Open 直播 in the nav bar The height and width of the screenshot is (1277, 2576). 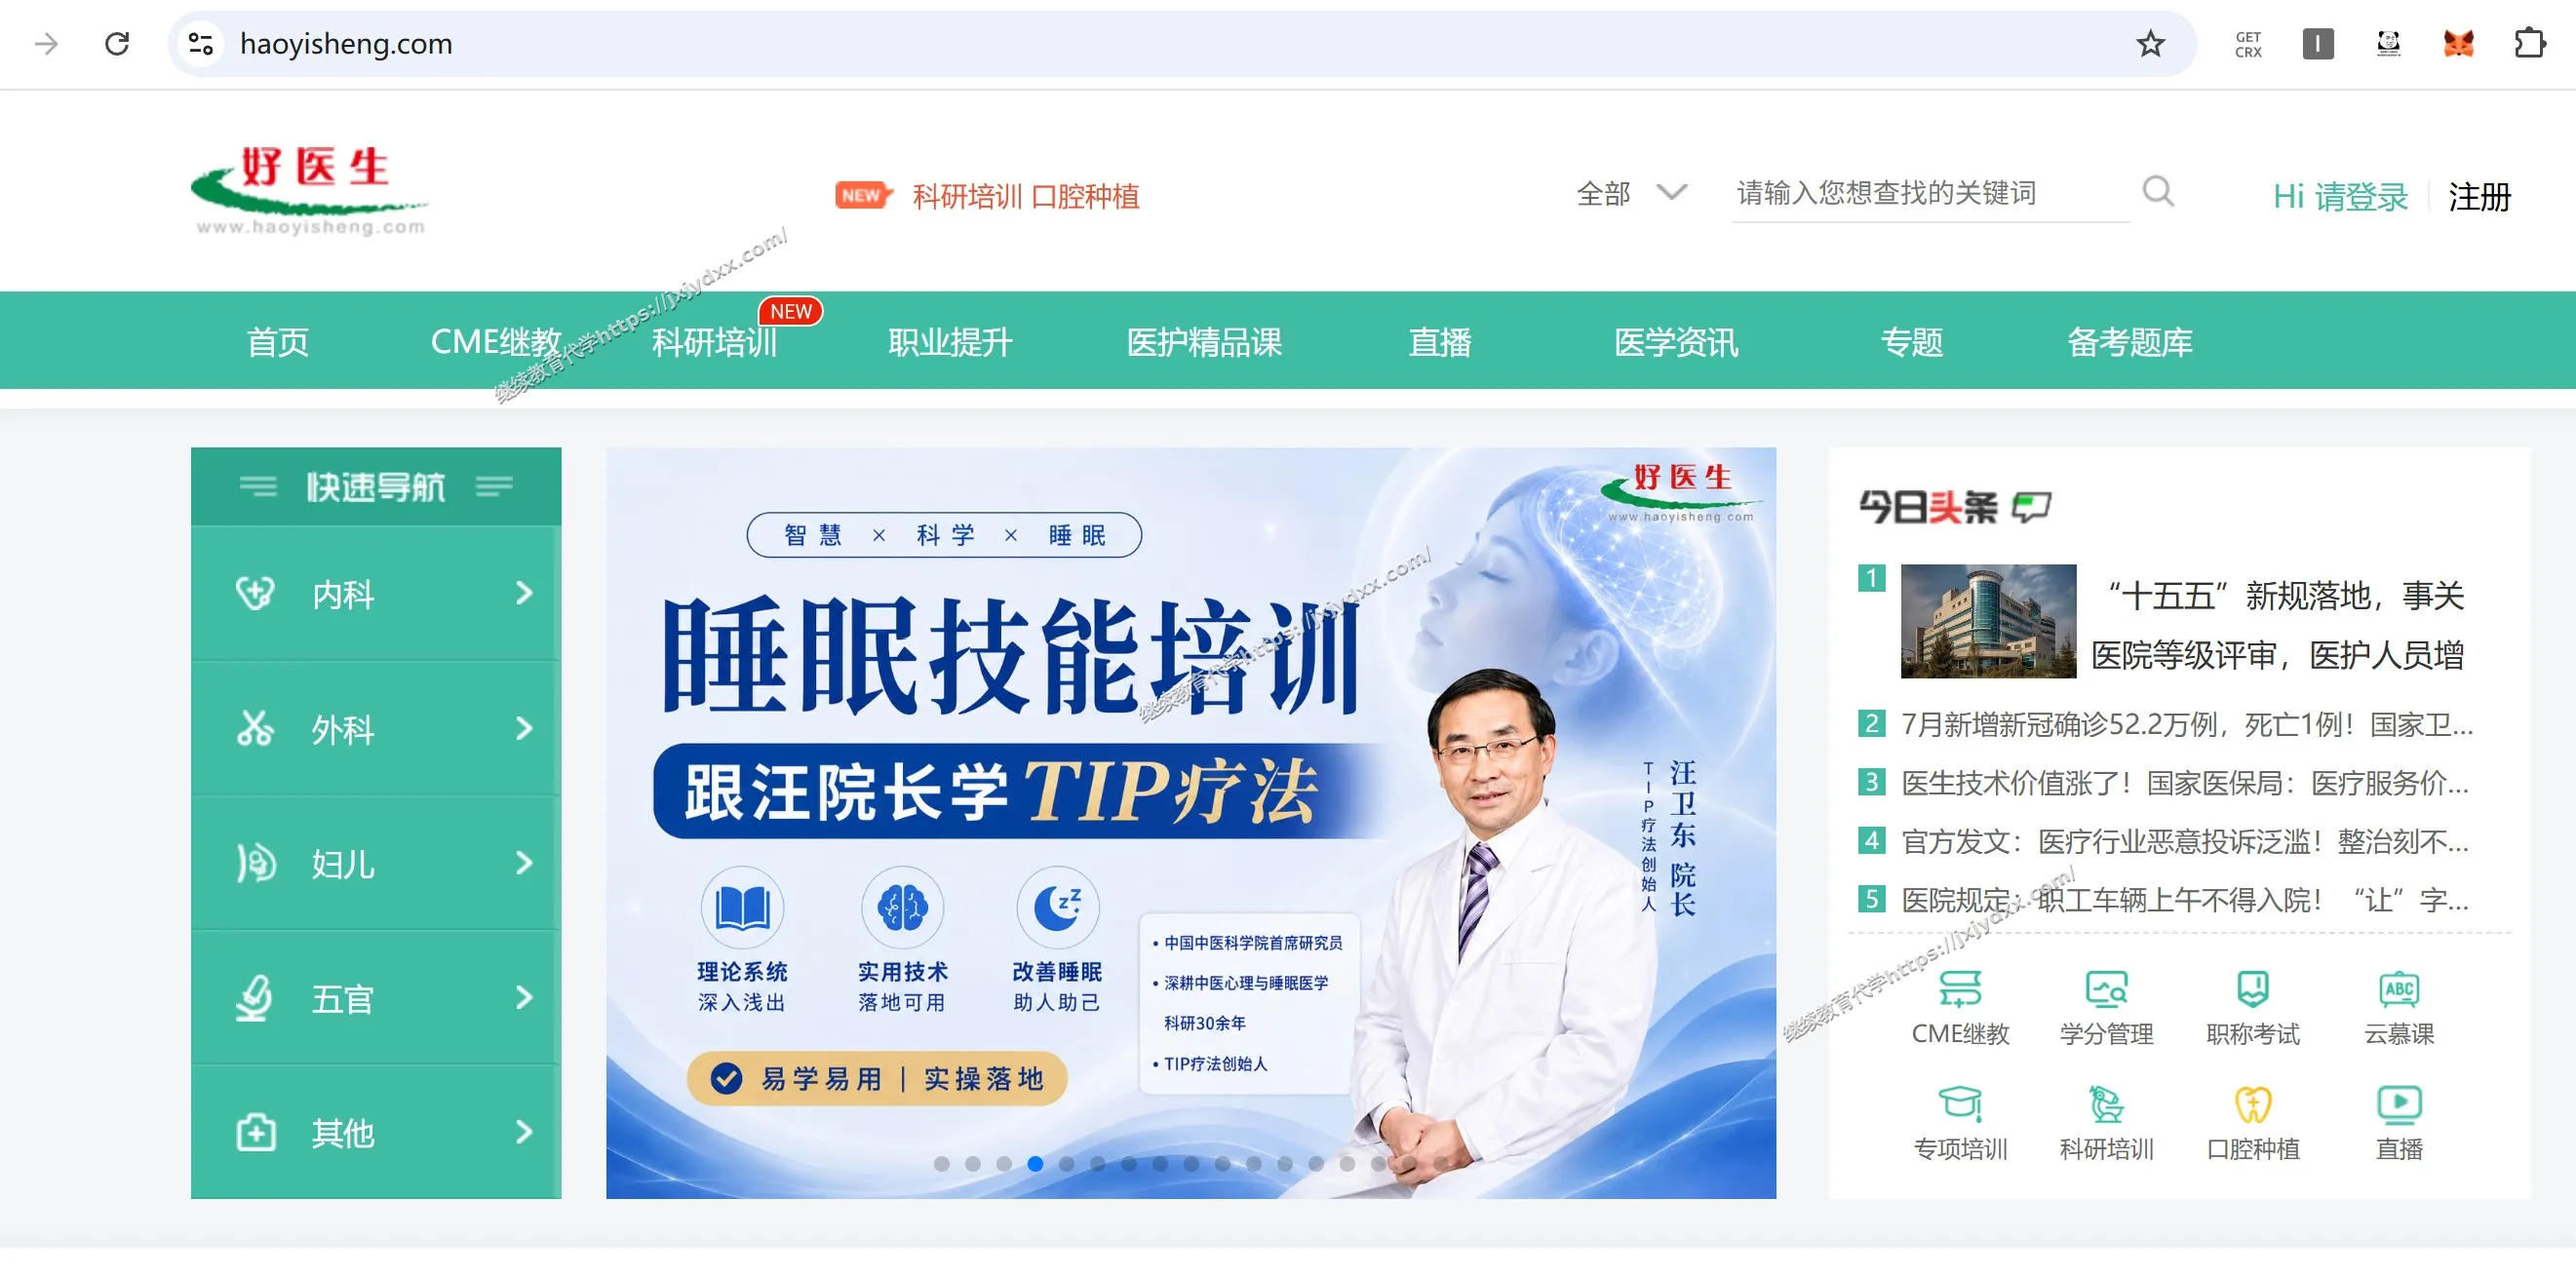(x=1439, y=342)
